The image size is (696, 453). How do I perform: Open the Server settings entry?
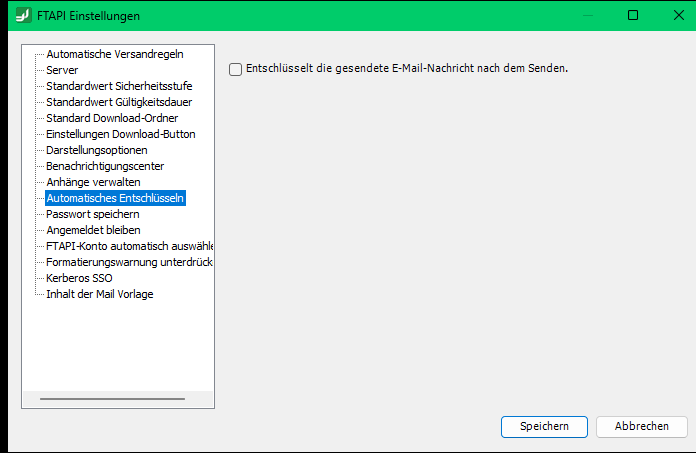tap(62, 70)
